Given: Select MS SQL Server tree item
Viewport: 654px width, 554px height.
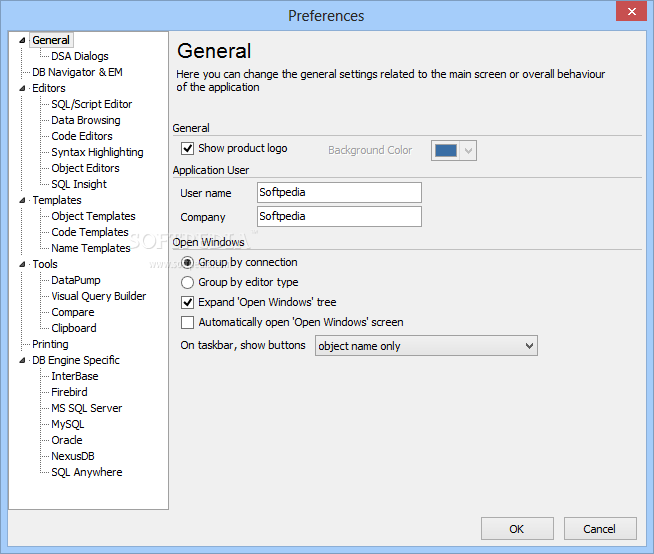Looking at the screenshot, I should pos(86,408).
